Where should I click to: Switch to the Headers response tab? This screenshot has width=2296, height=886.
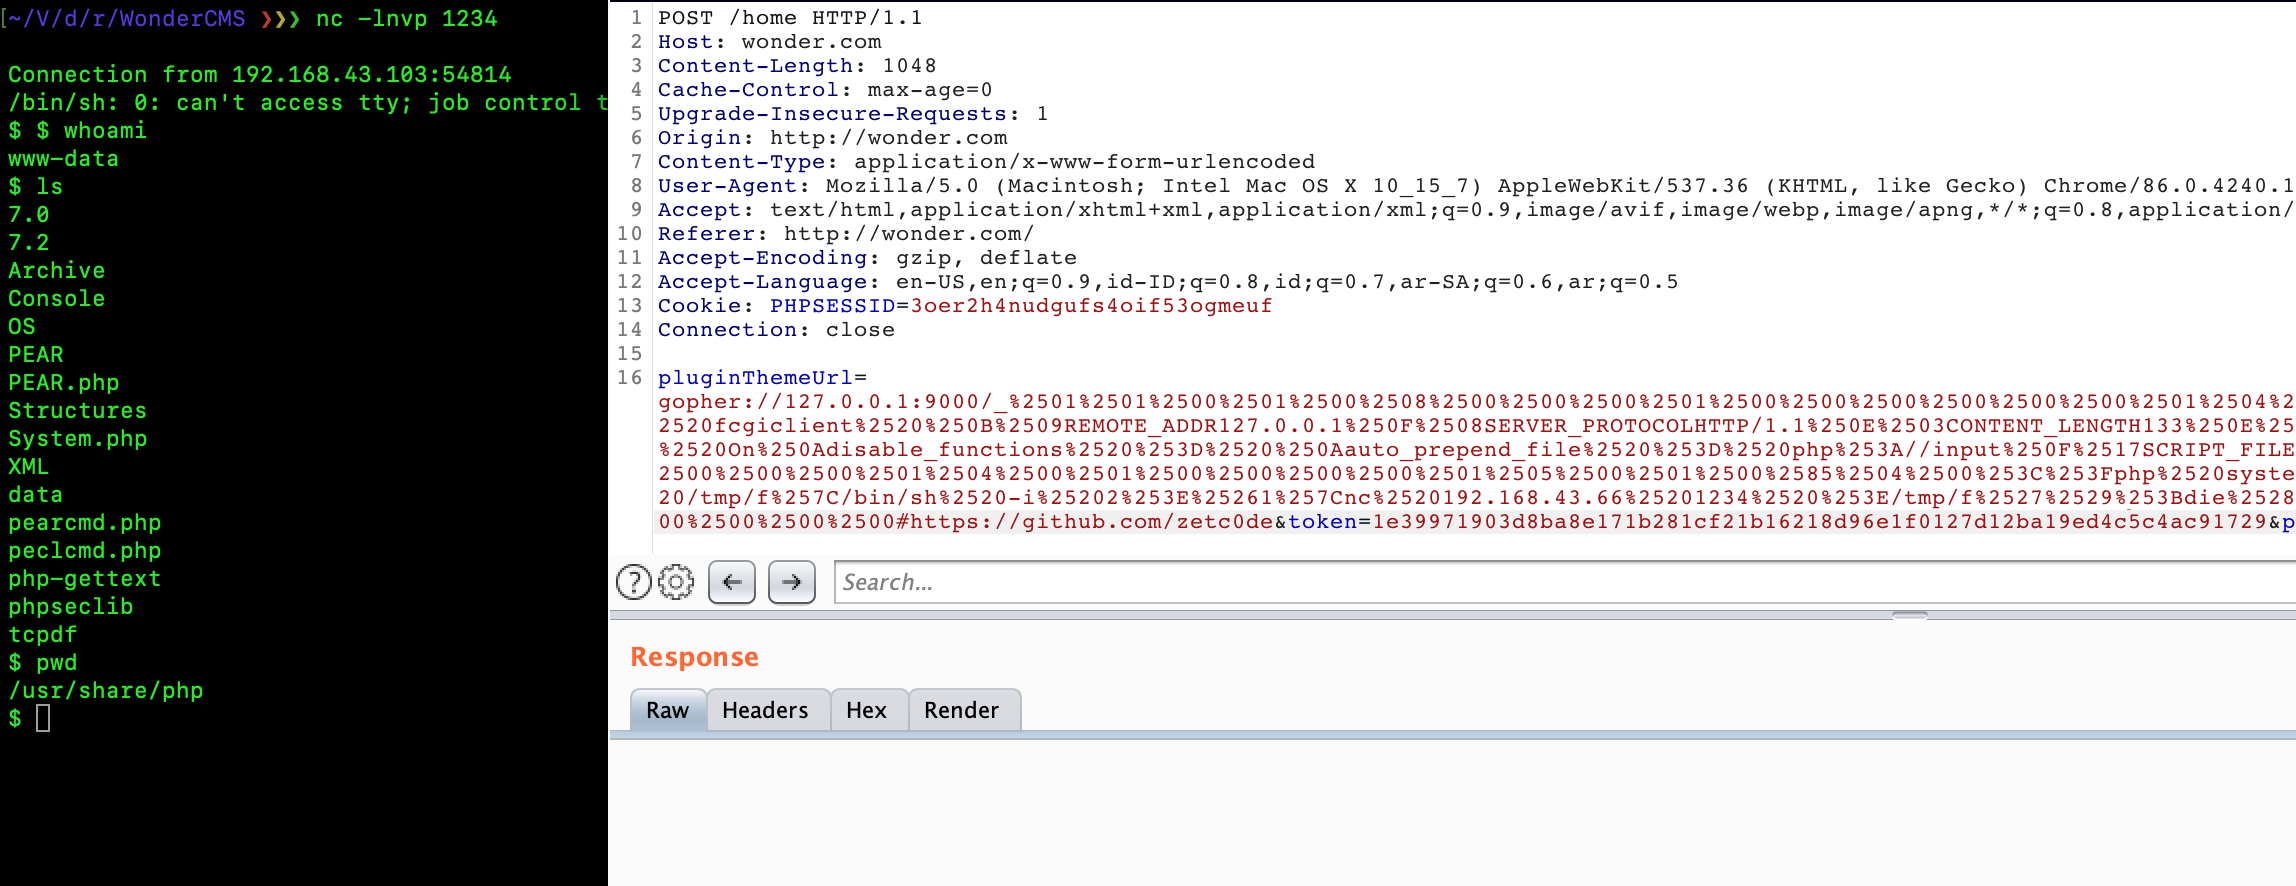point(766,710)
